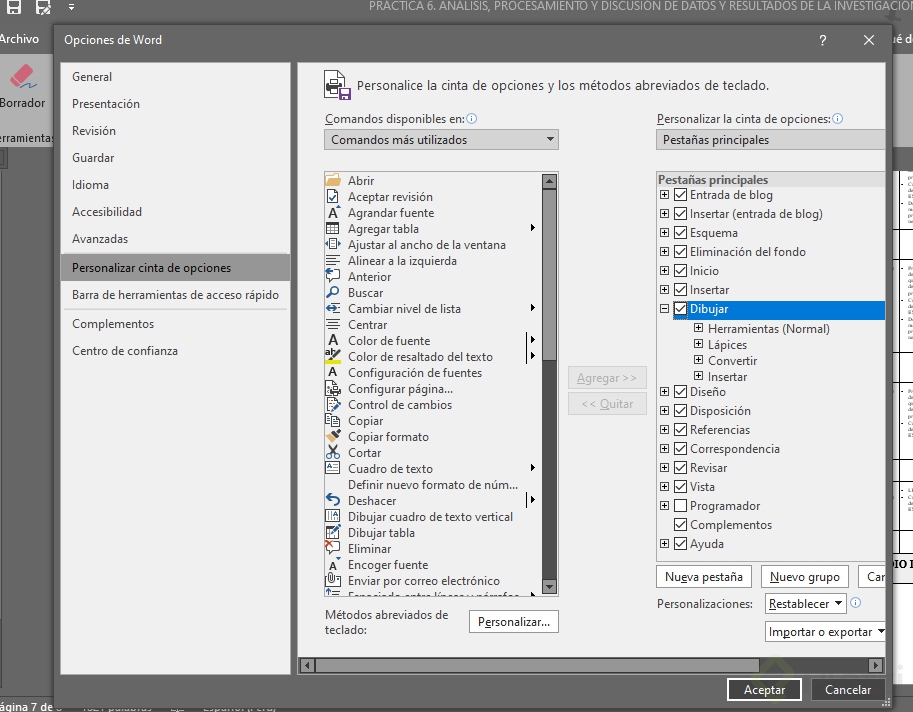Uncheck the Entrada de blog tab
Viewport: 913px width, 712px height.
(679, 194)
